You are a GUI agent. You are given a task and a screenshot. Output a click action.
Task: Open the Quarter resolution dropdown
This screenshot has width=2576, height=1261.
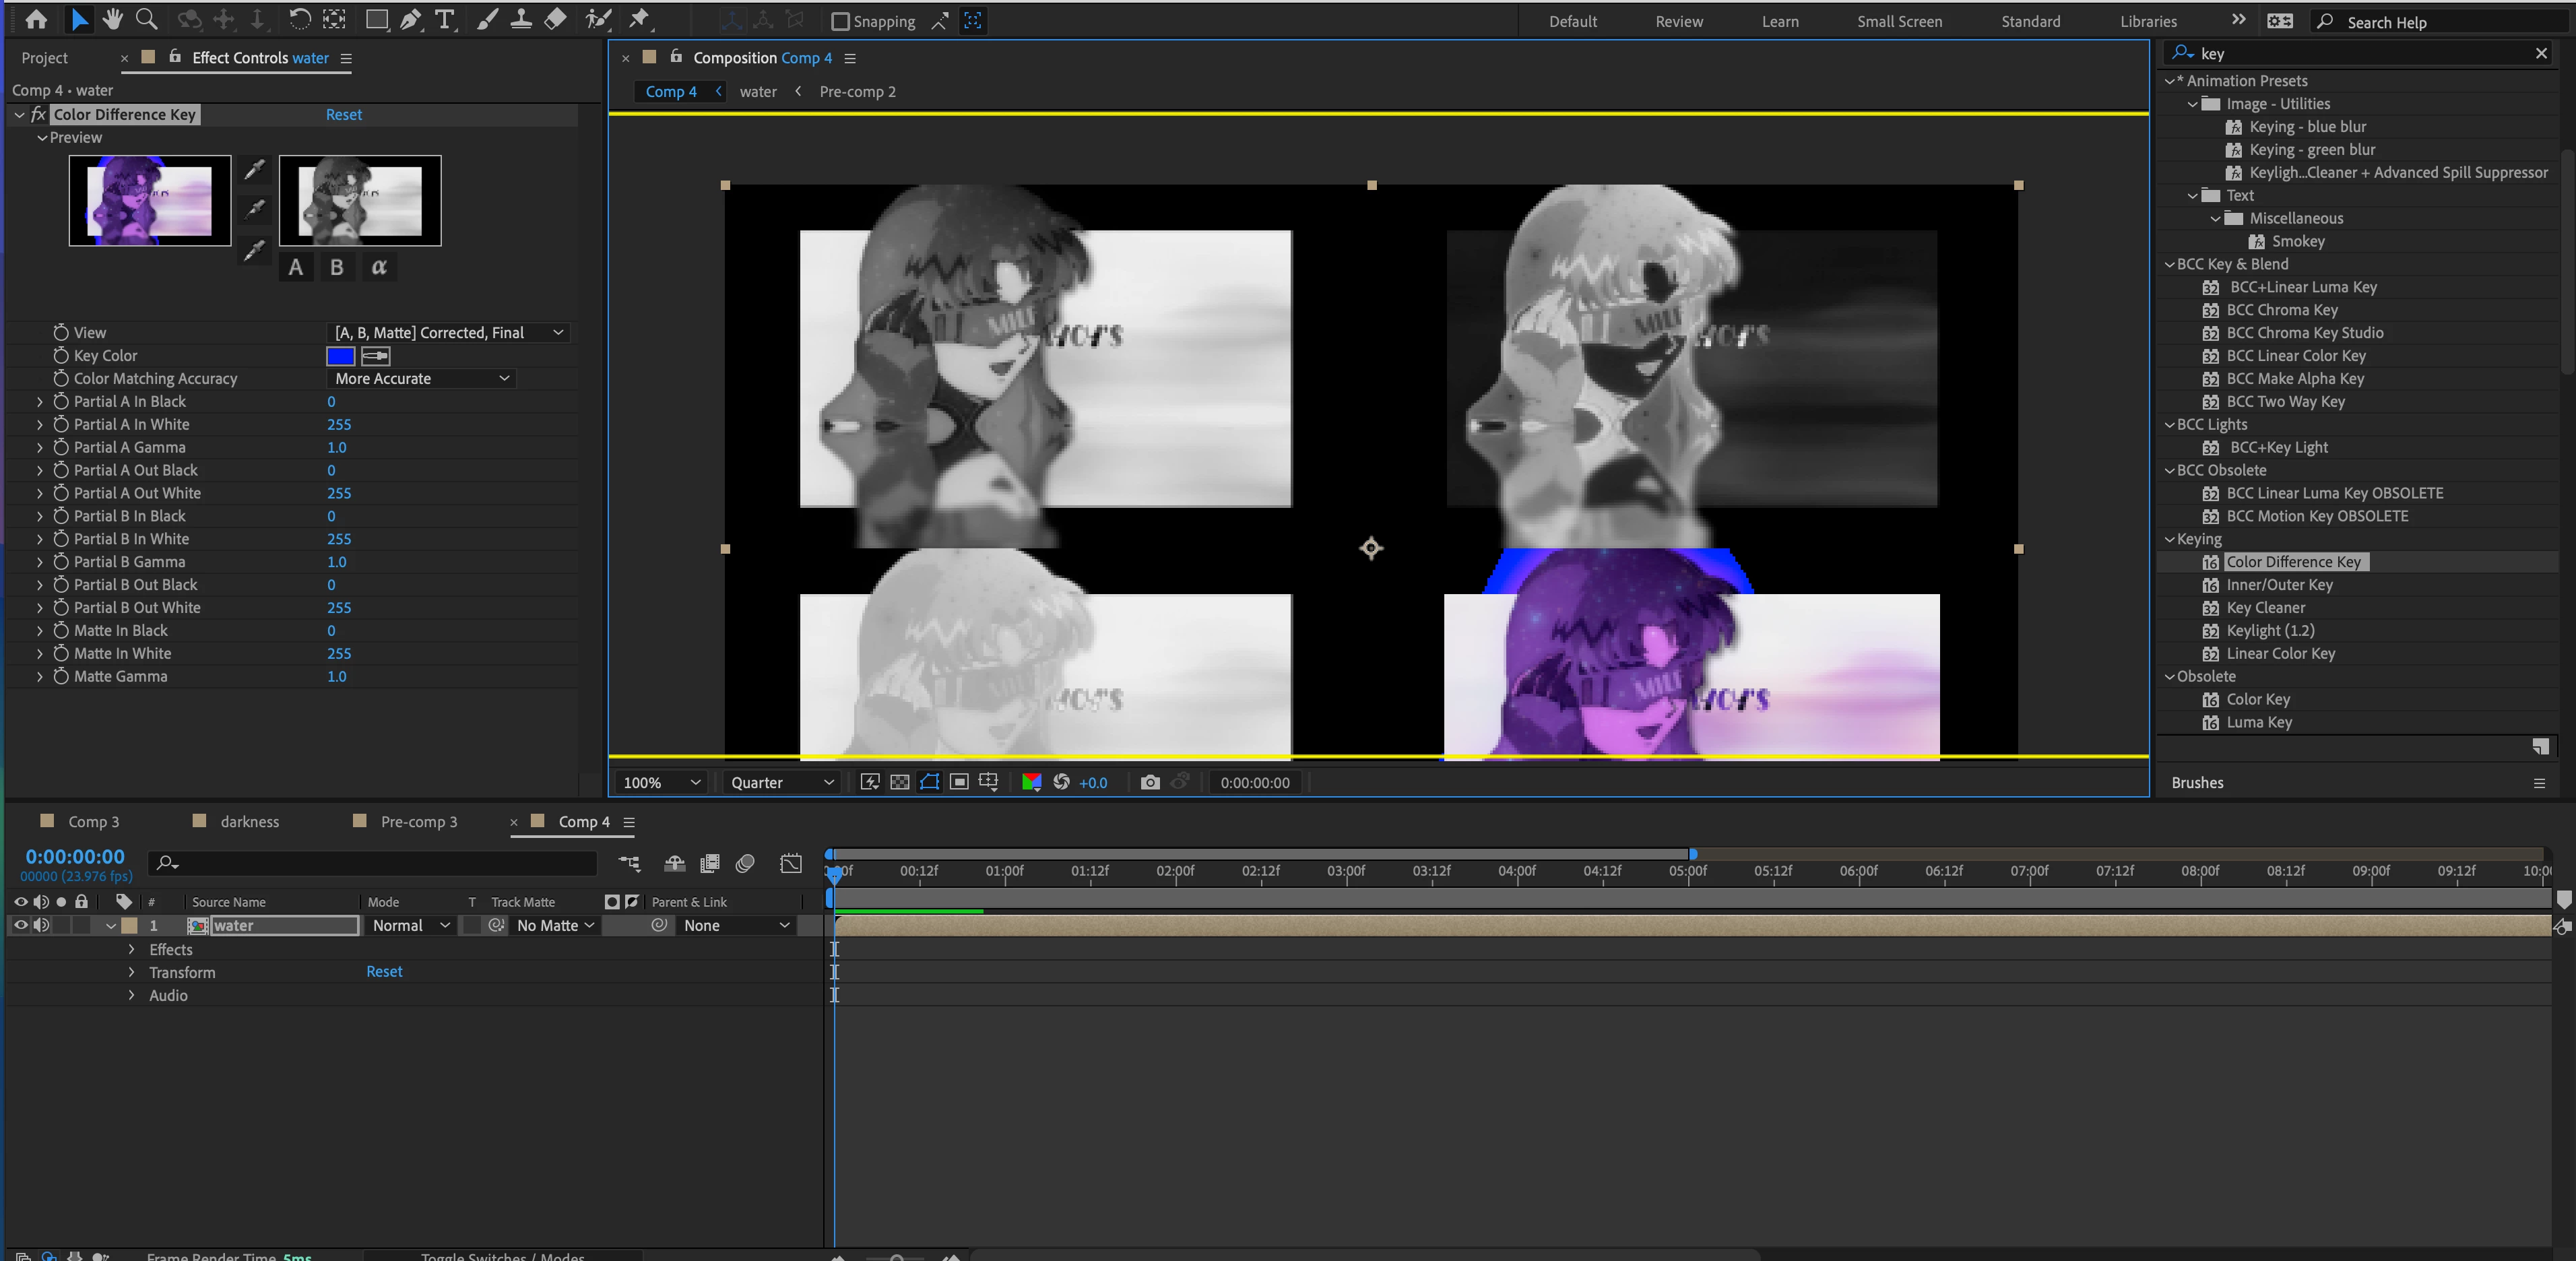click(781, 782)
